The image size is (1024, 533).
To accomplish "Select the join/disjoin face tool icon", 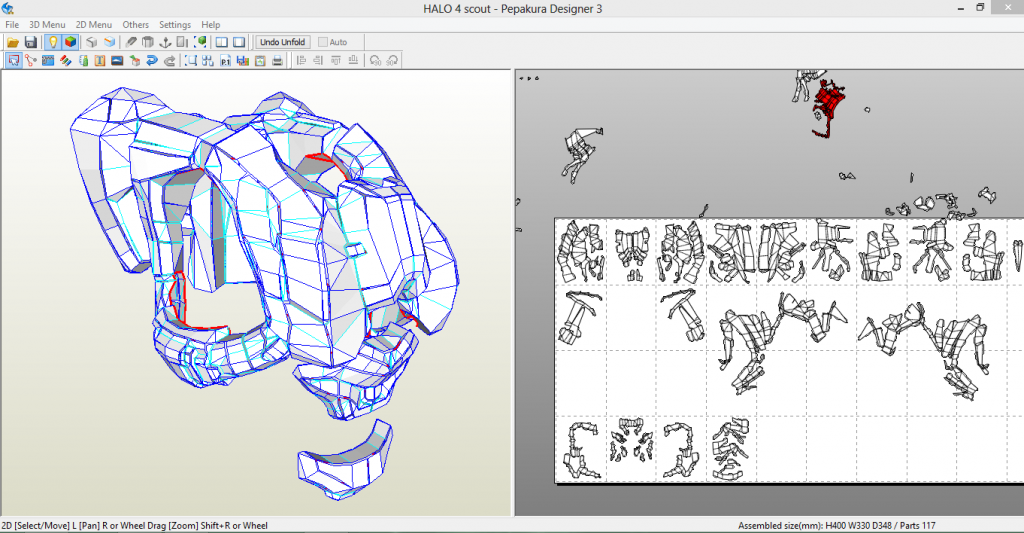I will pyautogui.click(x=31, y=60).
